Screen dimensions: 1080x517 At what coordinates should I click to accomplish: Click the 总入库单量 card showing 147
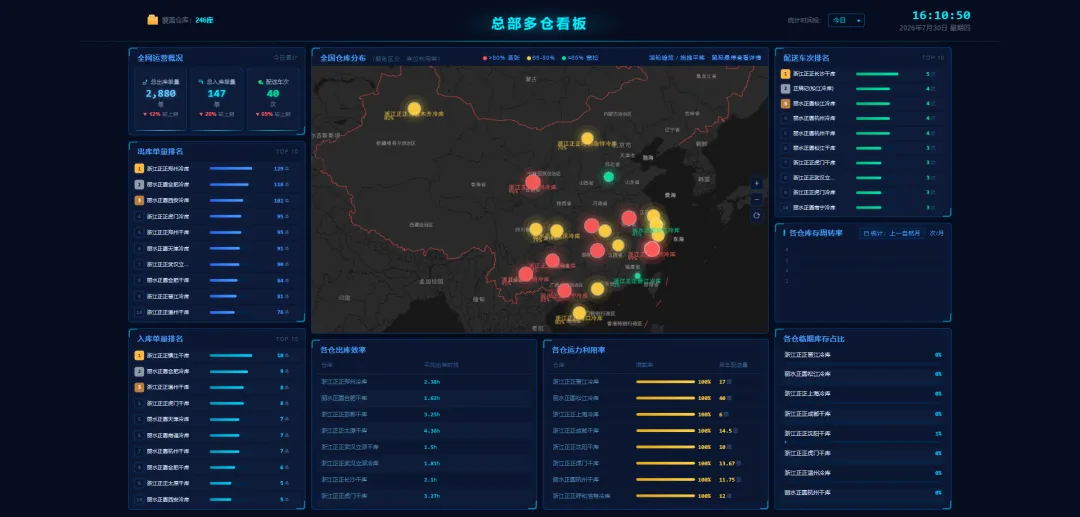coord(216,99)
